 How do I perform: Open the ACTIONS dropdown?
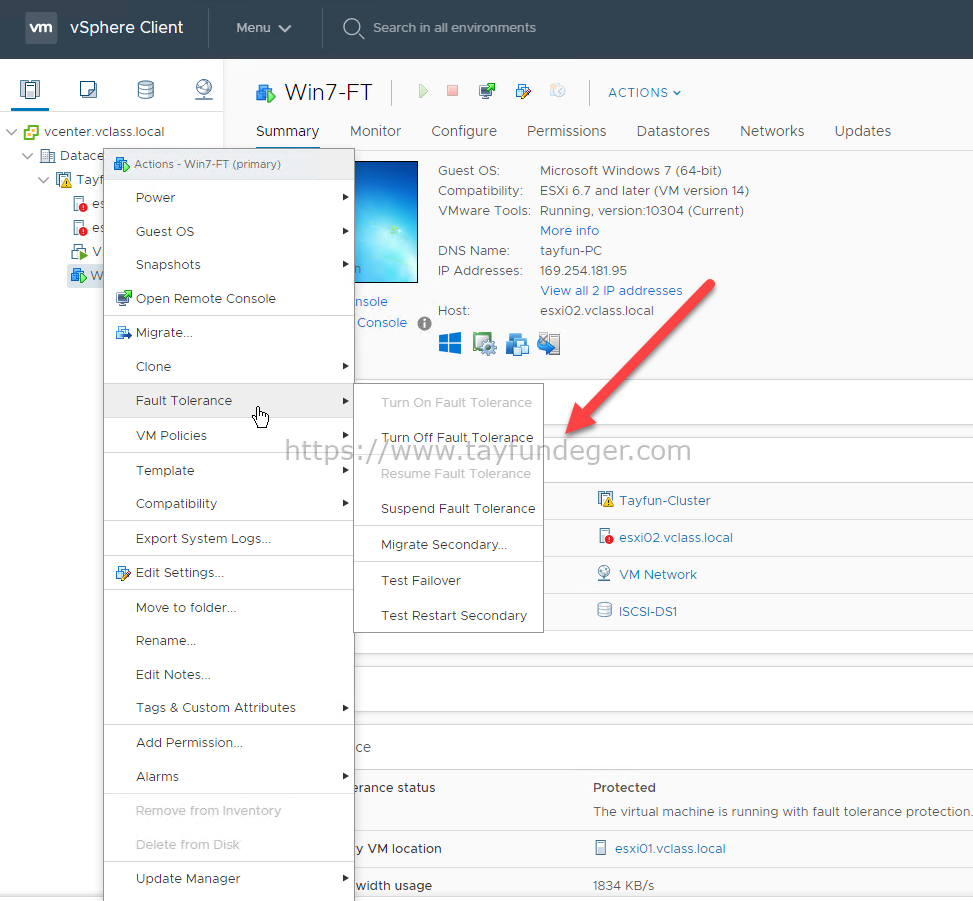(645, 92)
